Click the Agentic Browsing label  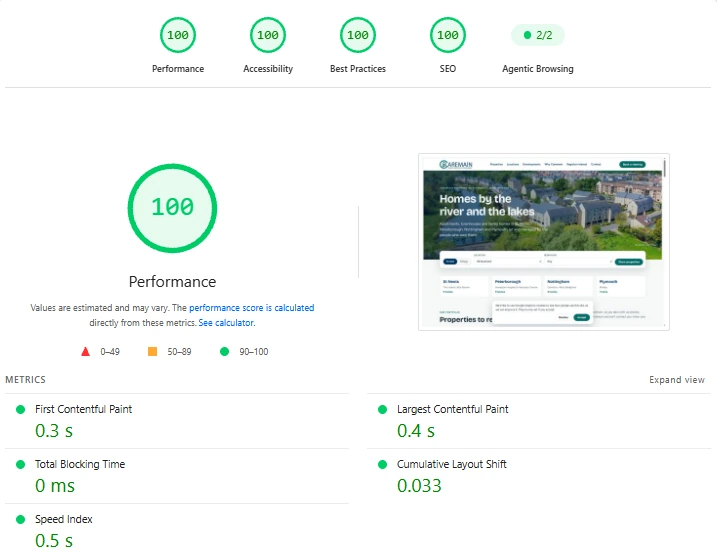(x=538, y=69)
